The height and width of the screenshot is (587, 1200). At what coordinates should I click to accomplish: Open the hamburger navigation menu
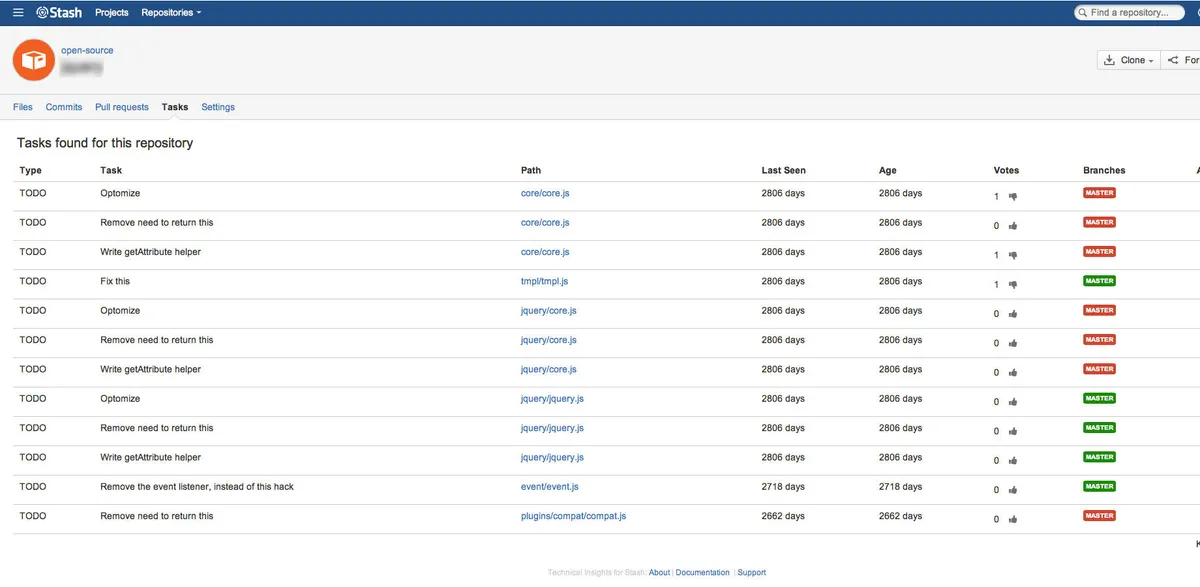18,13
